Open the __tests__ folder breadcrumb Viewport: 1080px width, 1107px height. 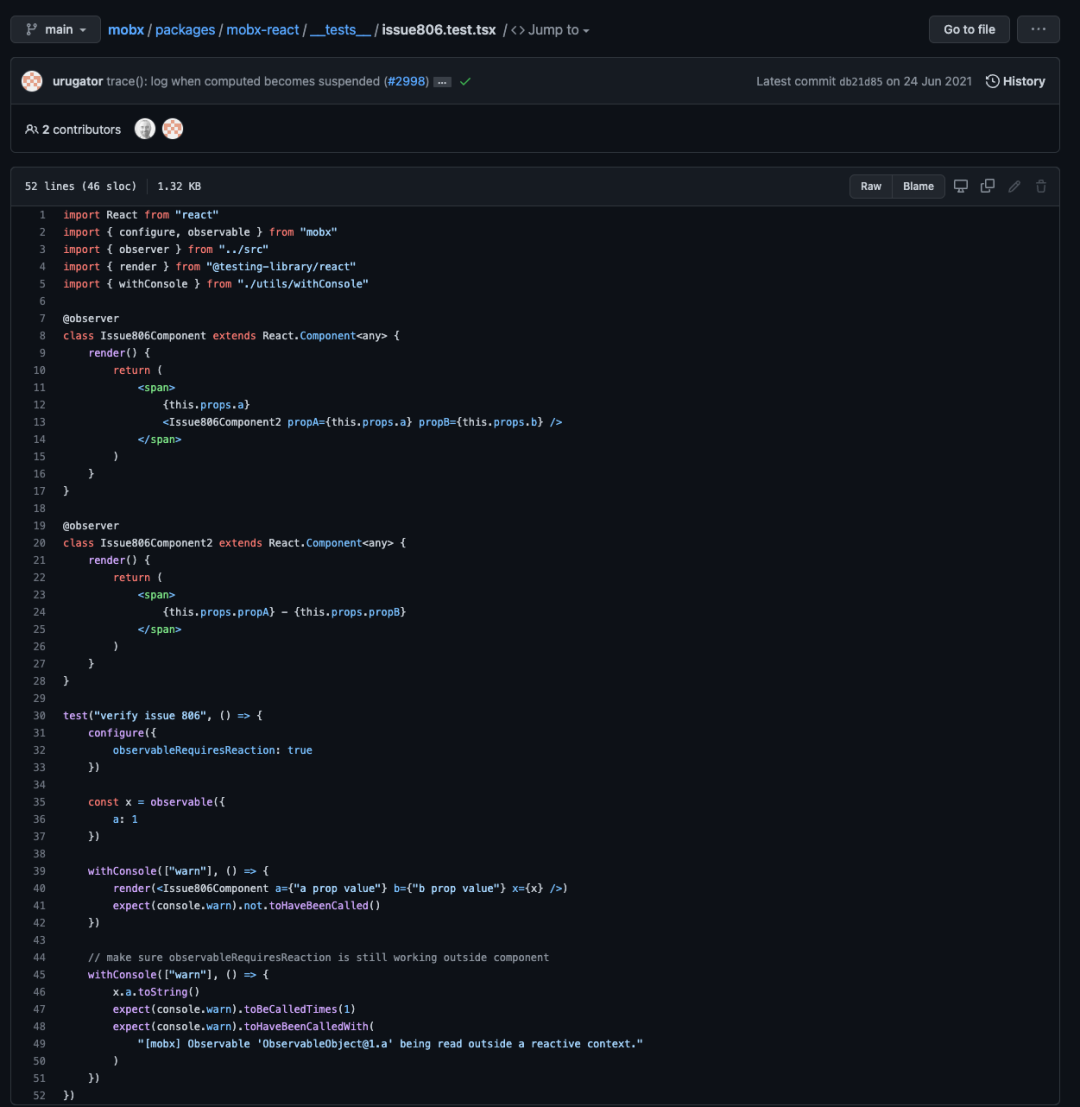(340, 30)
